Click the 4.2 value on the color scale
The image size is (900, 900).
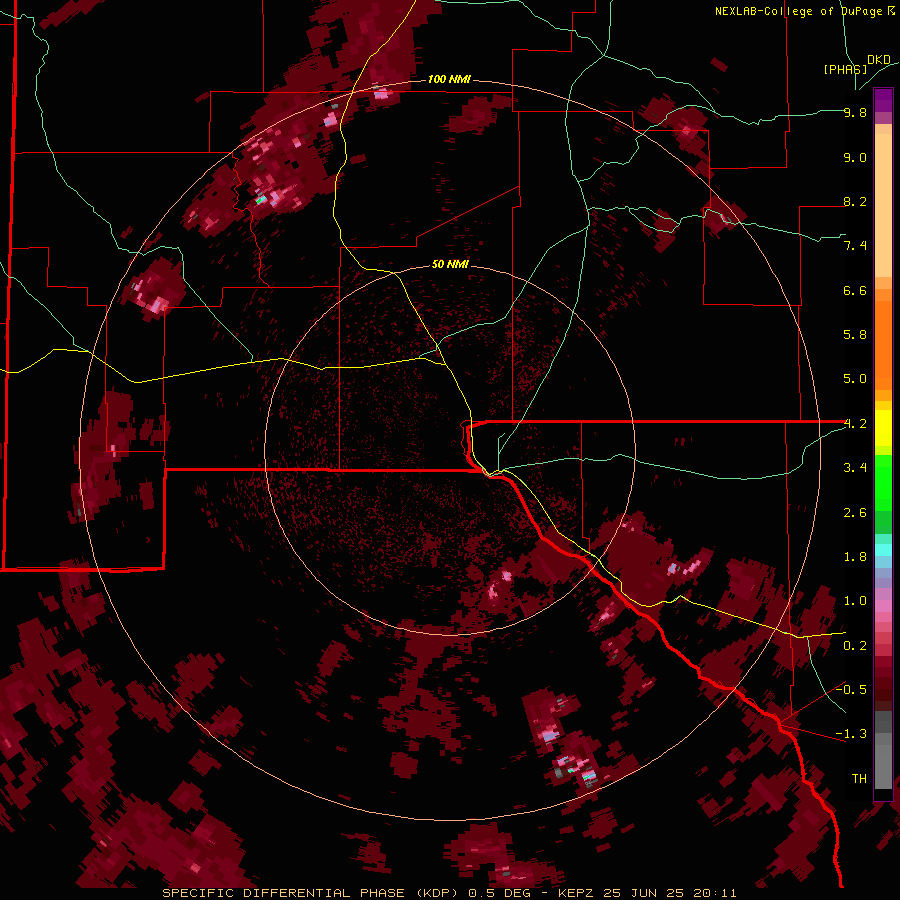855,424
